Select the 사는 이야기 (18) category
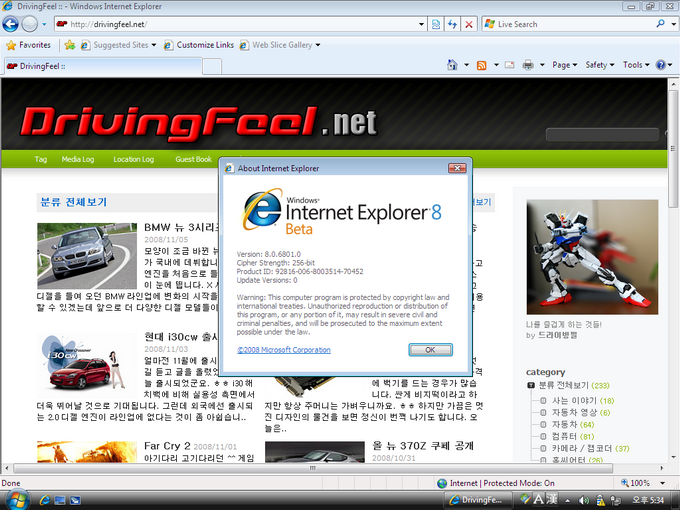 [582, 400]
